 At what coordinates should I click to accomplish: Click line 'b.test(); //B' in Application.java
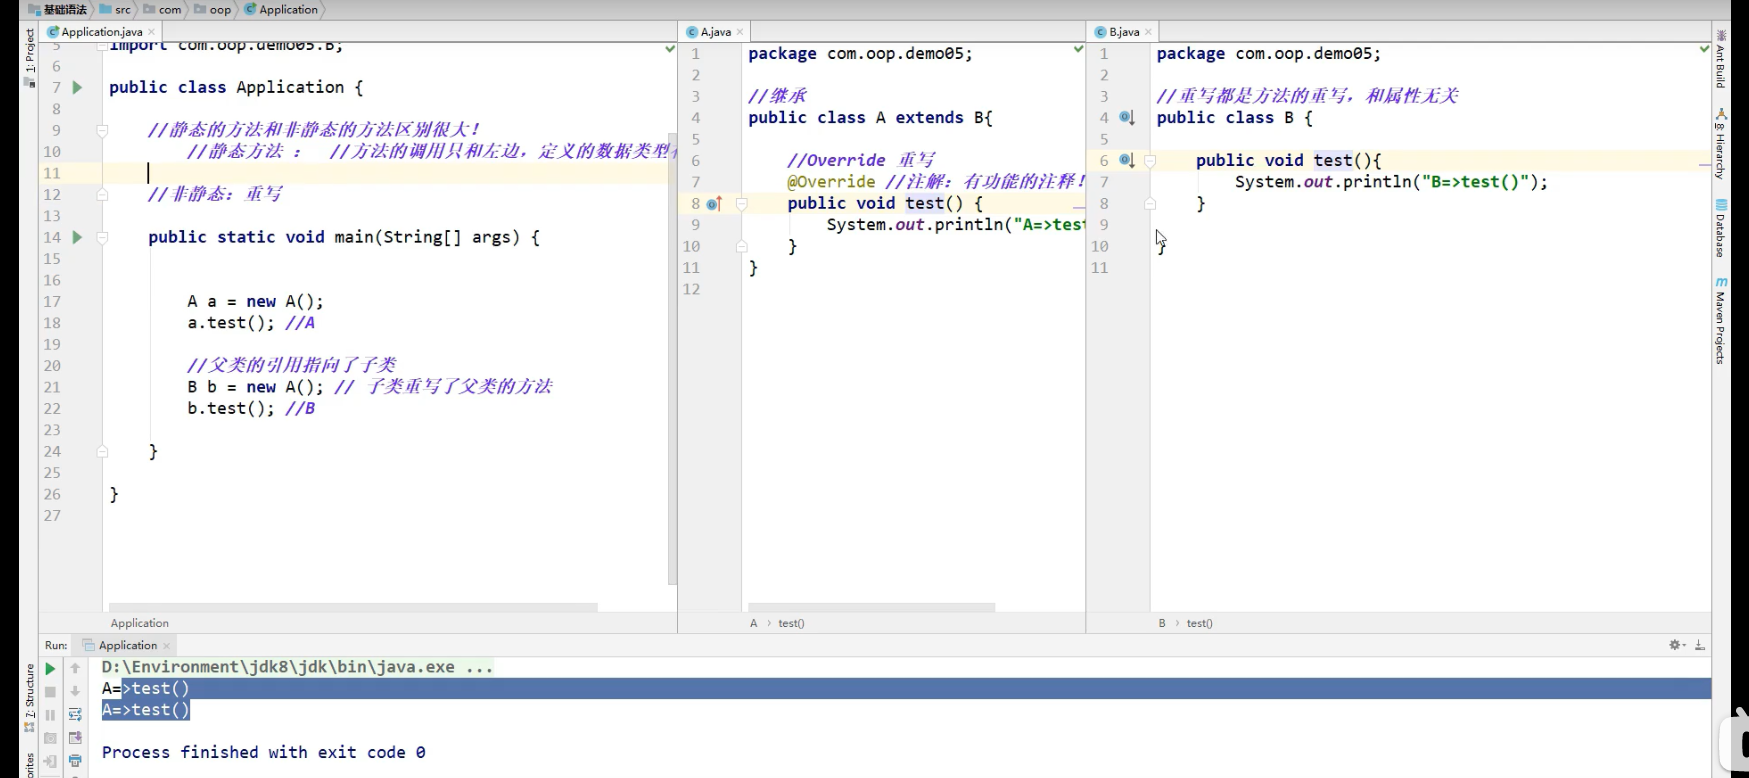coord(251,409)
